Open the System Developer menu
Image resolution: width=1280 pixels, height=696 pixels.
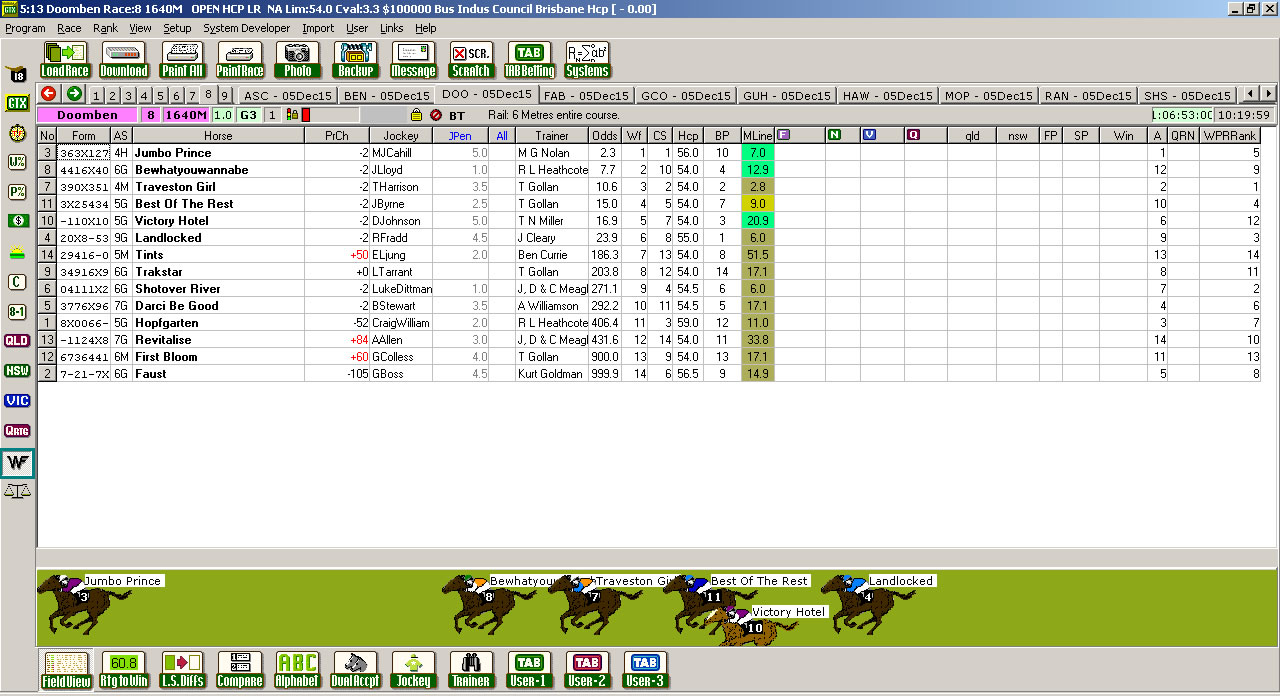coord(246,28)
